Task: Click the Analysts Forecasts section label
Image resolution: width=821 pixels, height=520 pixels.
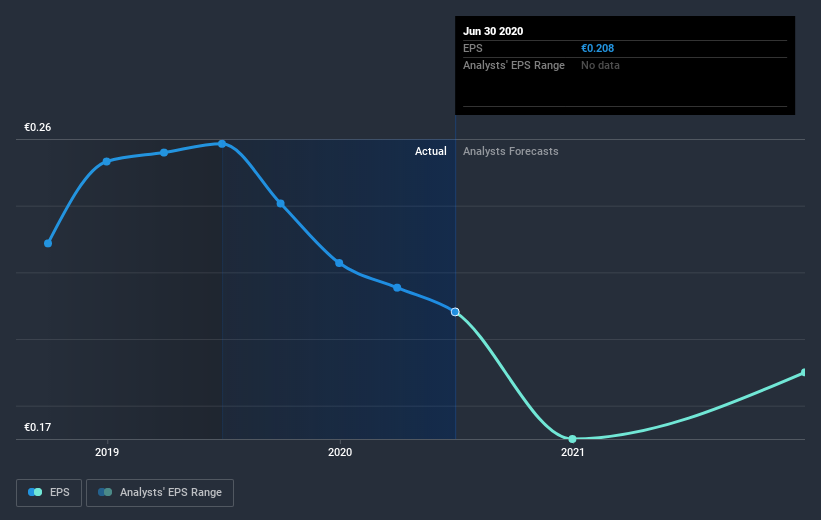Action: click(x=511, y=151)
